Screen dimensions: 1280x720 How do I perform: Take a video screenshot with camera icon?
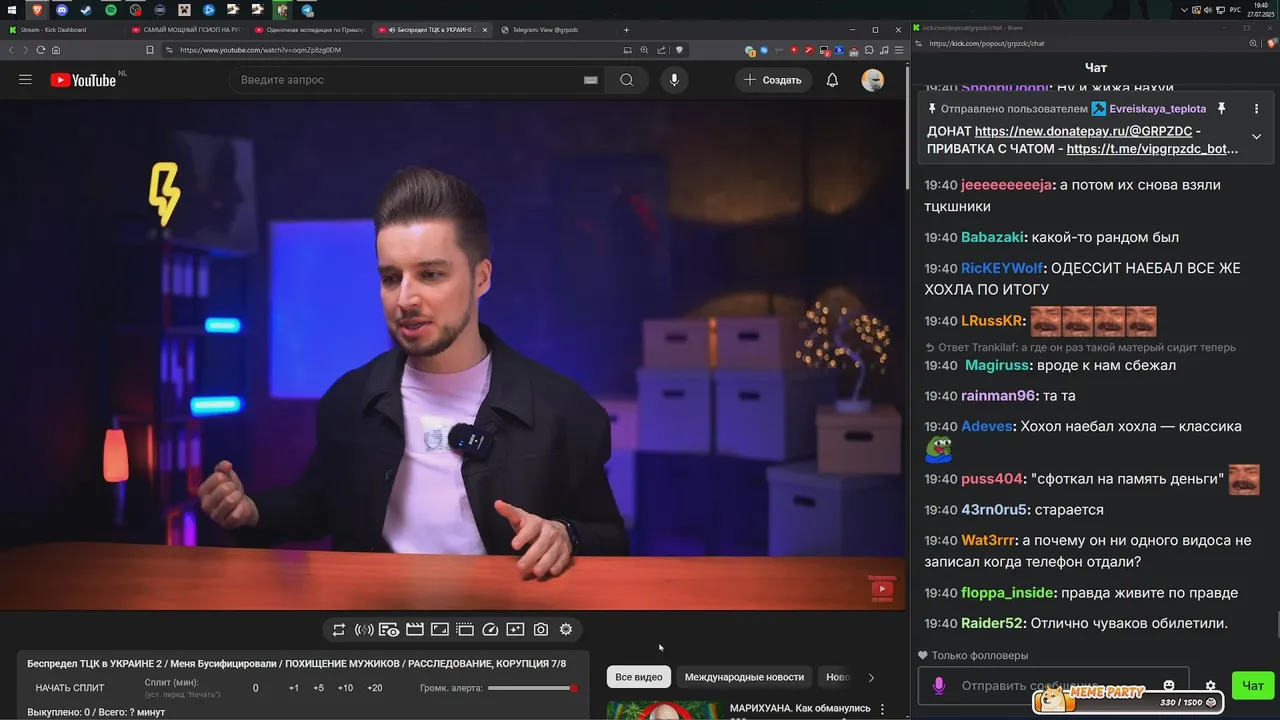click(x=540, y=630)
